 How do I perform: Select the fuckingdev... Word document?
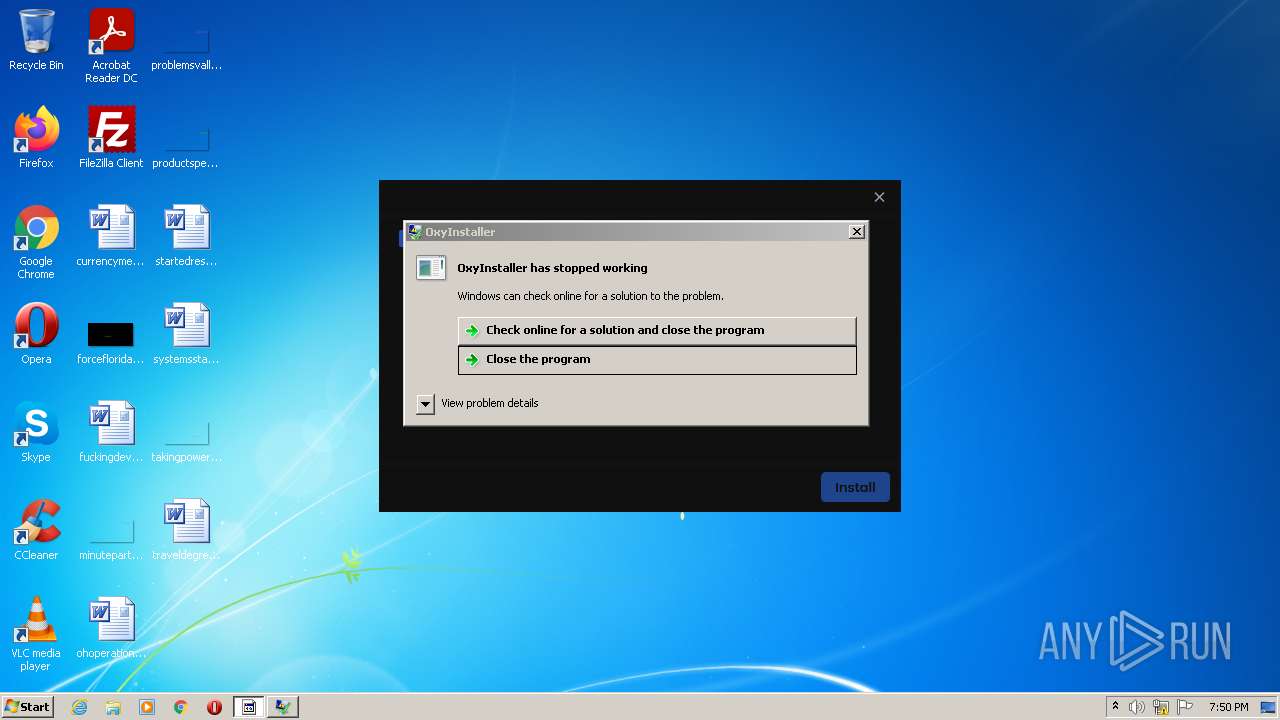click(x=111, y=432)
